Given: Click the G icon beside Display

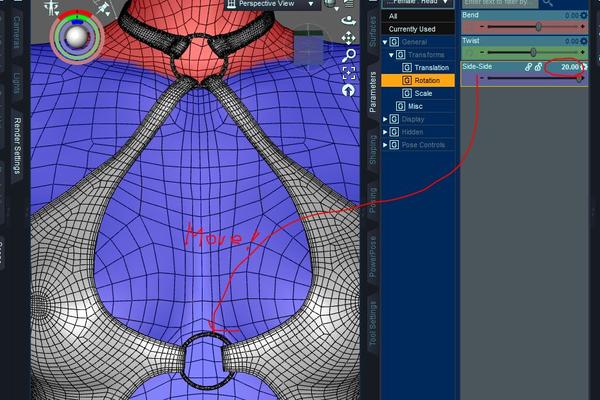Looking at the screenshot, I should [394, 119].
